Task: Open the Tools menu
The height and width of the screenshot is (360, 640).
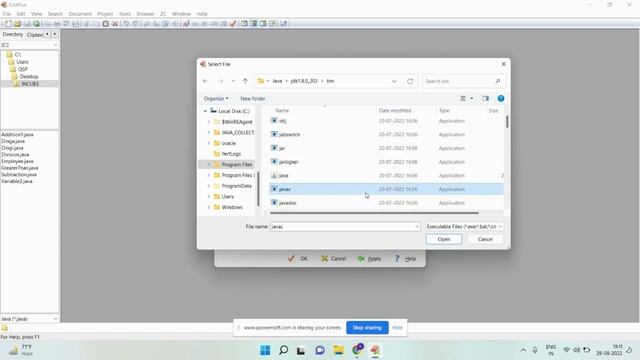Action: (125, 14)
